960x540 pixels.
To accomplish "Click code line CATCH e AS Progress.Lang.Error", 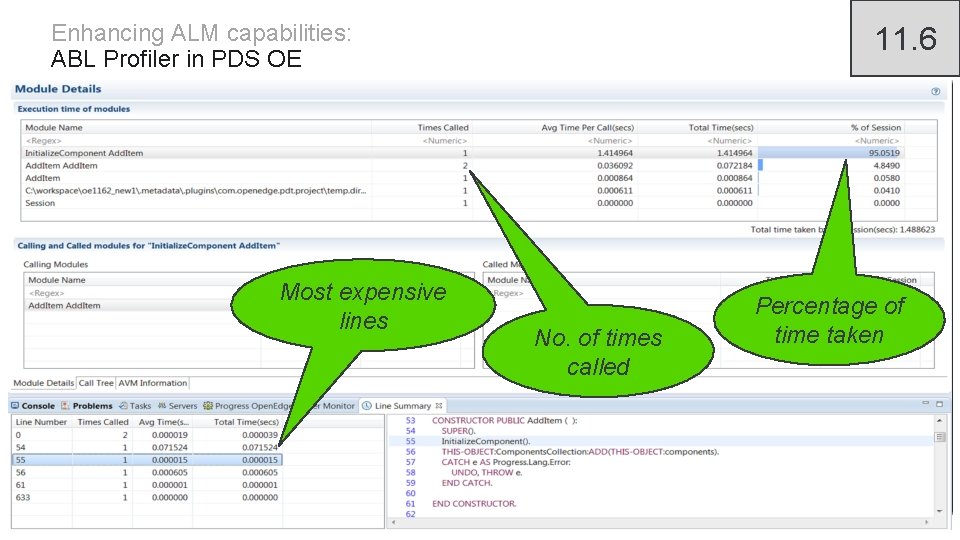I will [x=506, y=462].
